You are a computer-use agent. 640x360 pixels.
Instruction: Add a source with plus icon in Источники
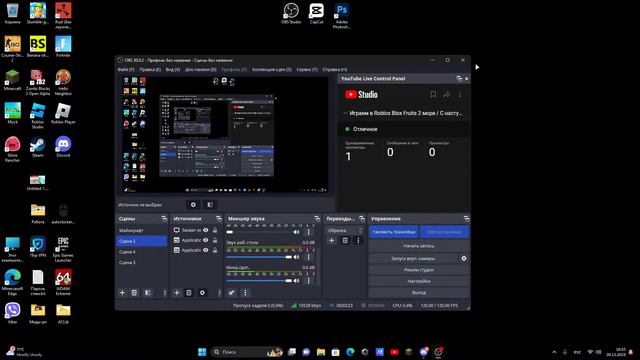177,293
